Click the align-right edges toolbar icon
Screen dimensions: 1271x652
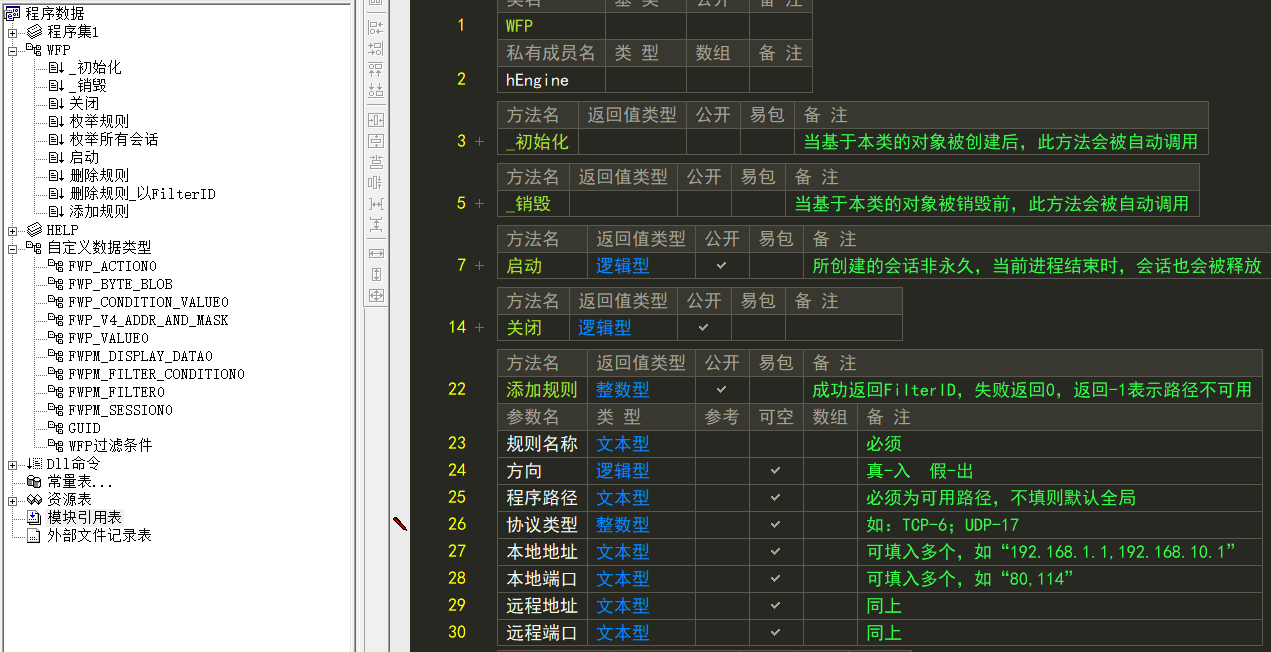coord(376,48)
